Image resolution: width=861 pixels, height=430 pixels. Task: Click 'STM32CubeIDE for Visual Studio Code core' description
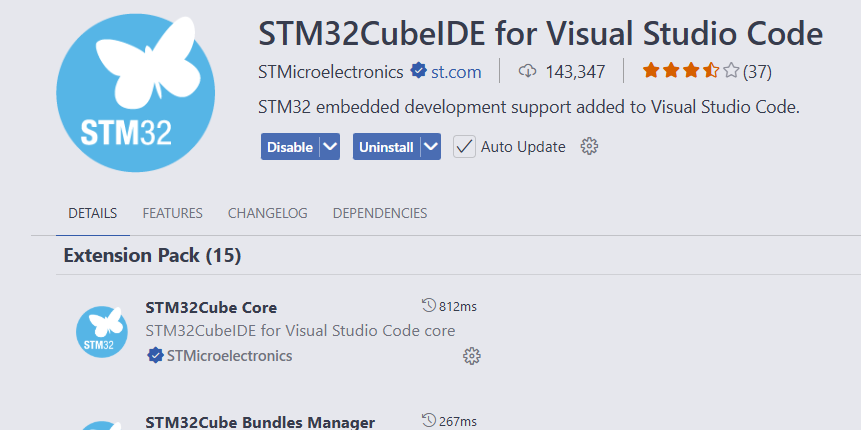(300, 331)
